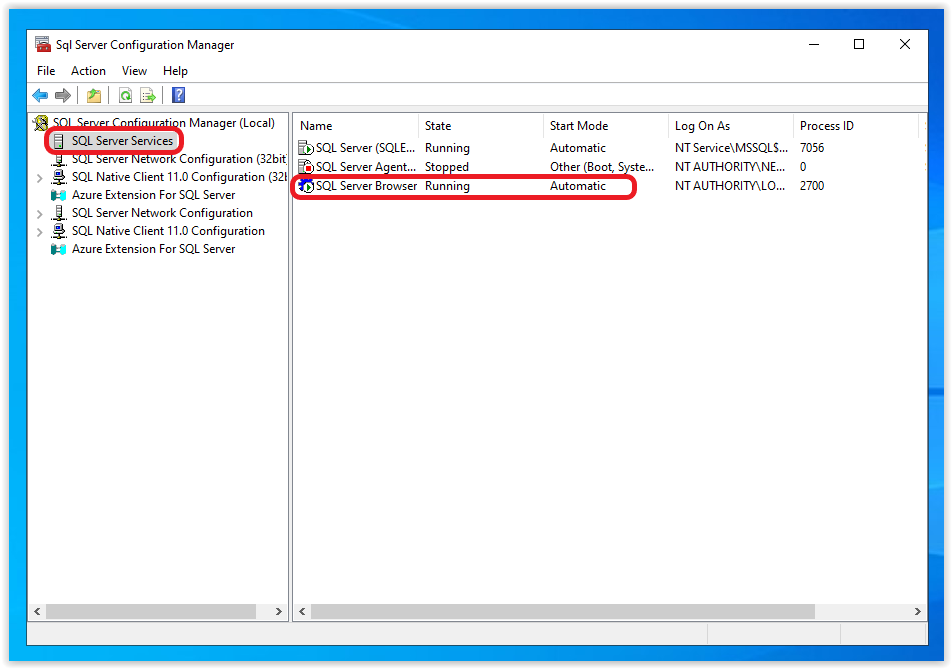Click Other (Boot, Syste... start mode cell

(602, 166)
